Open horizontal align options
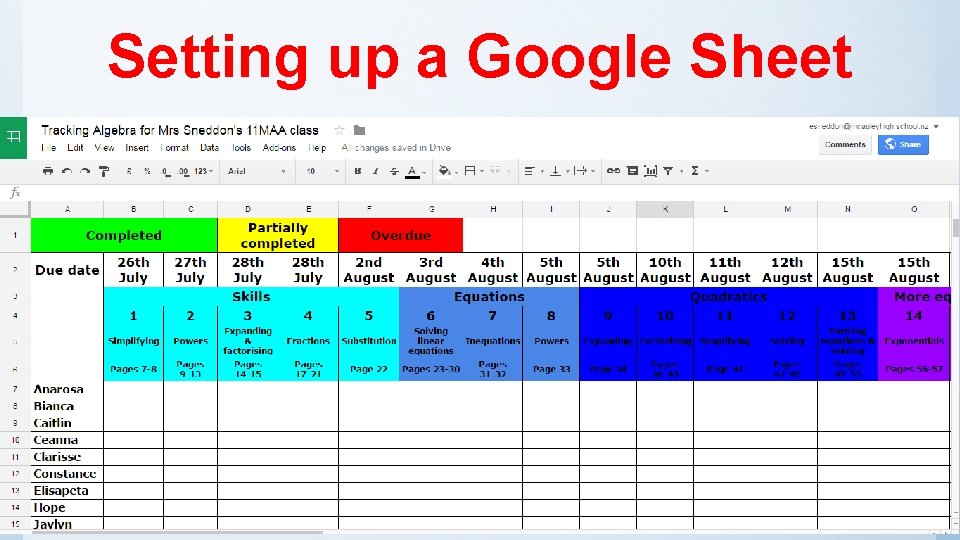The image size is (960, 540). point(533,171)
